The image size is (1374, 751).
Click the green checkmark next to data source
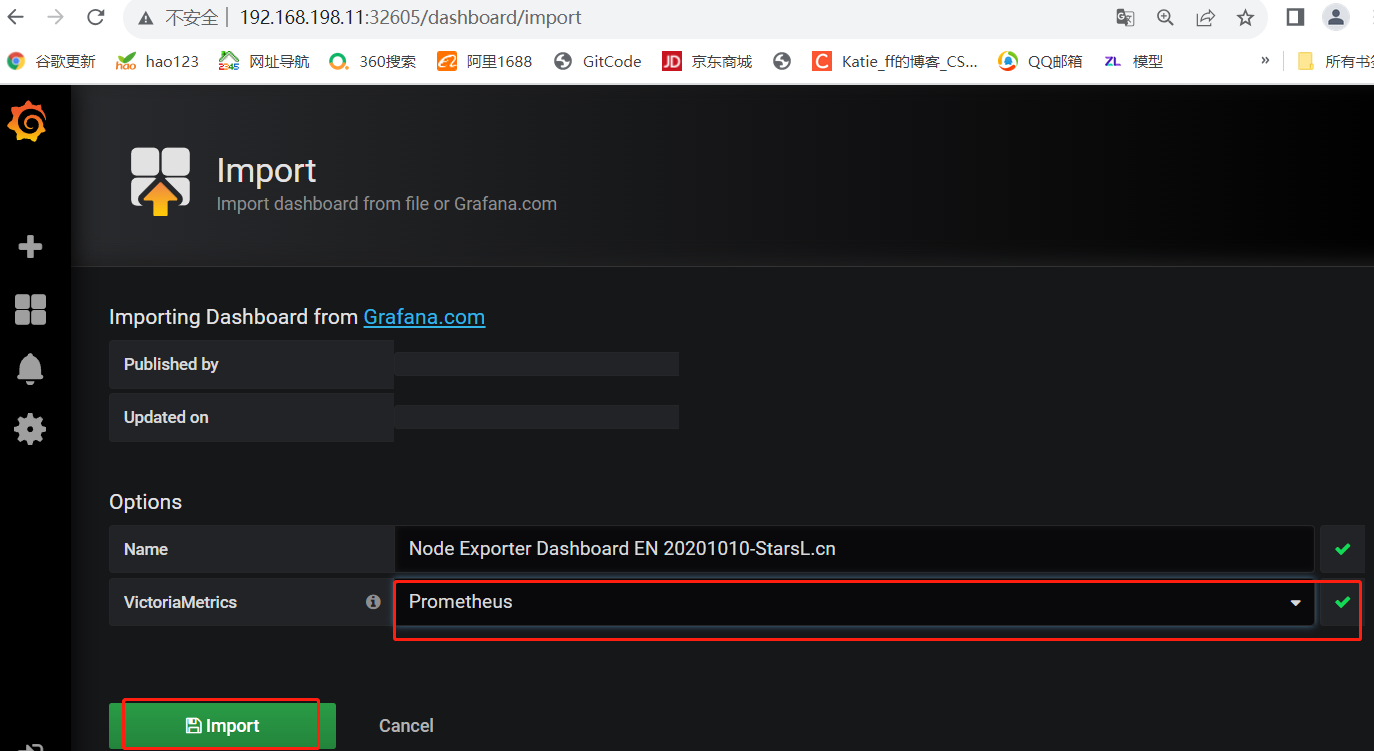[1343, 602]
